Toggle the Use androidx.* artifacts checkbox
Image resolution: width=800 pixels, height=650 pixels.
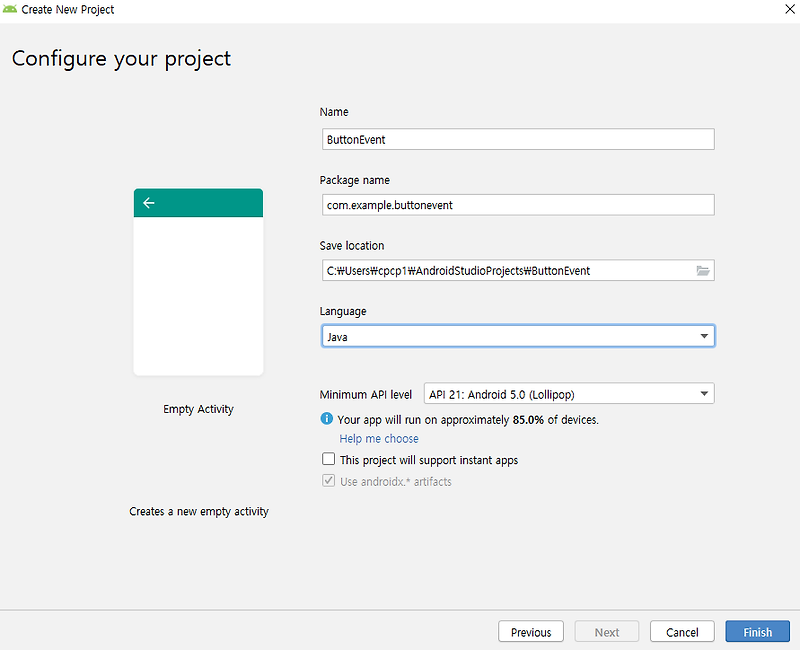click(328, 481)
